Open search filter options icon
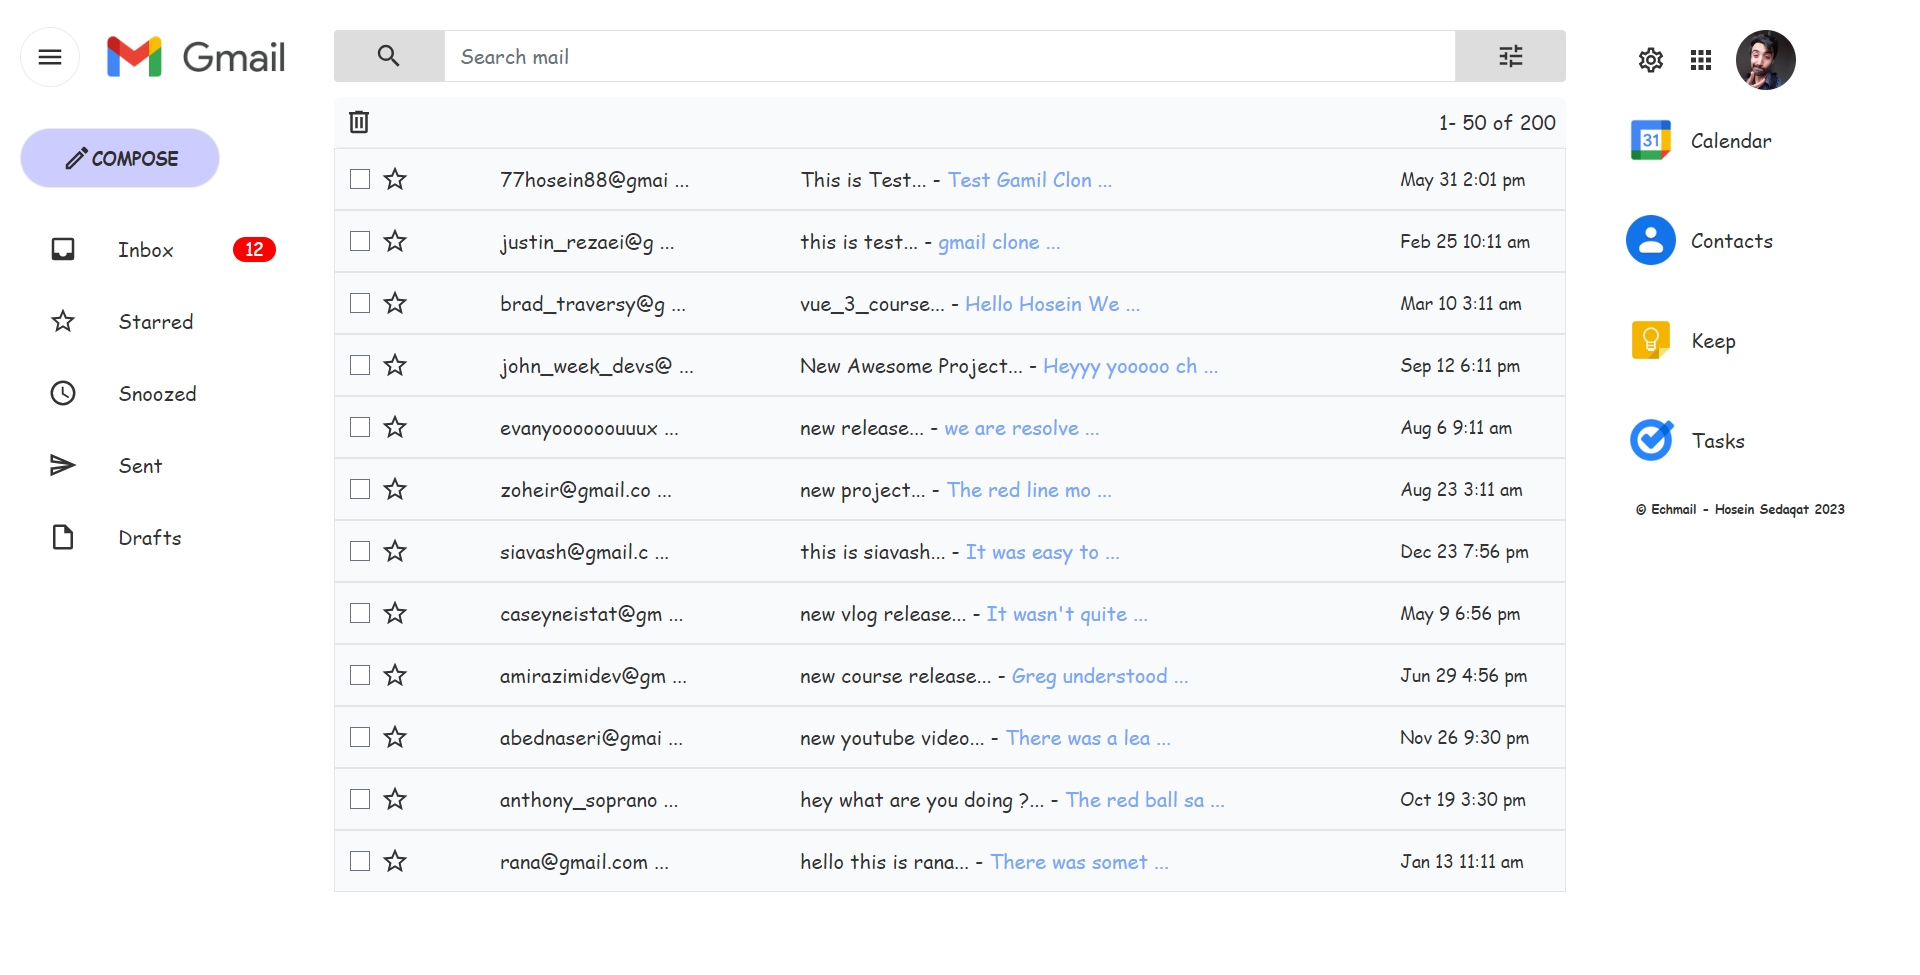Image resolution: width=1920 pixels, height=975 pixels. 1510,56
